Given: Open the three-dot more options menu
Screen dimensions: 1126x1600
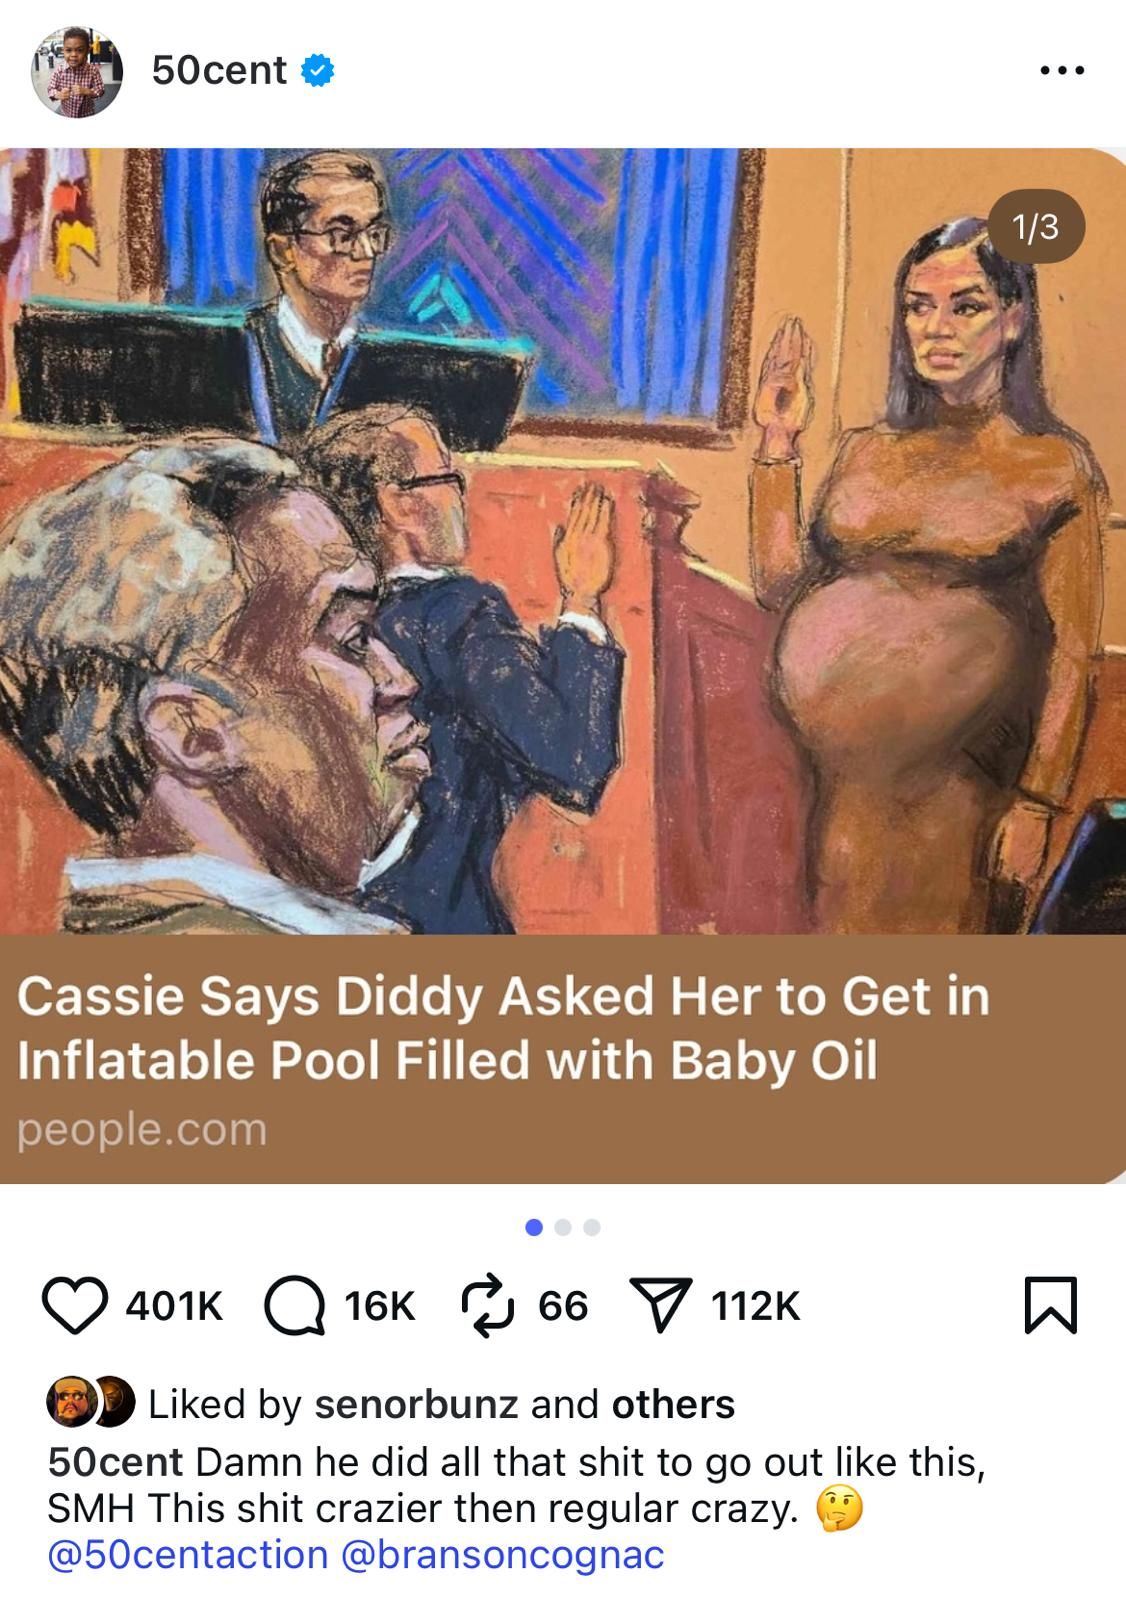Looking at the screenshot, I should [1060, 71].
